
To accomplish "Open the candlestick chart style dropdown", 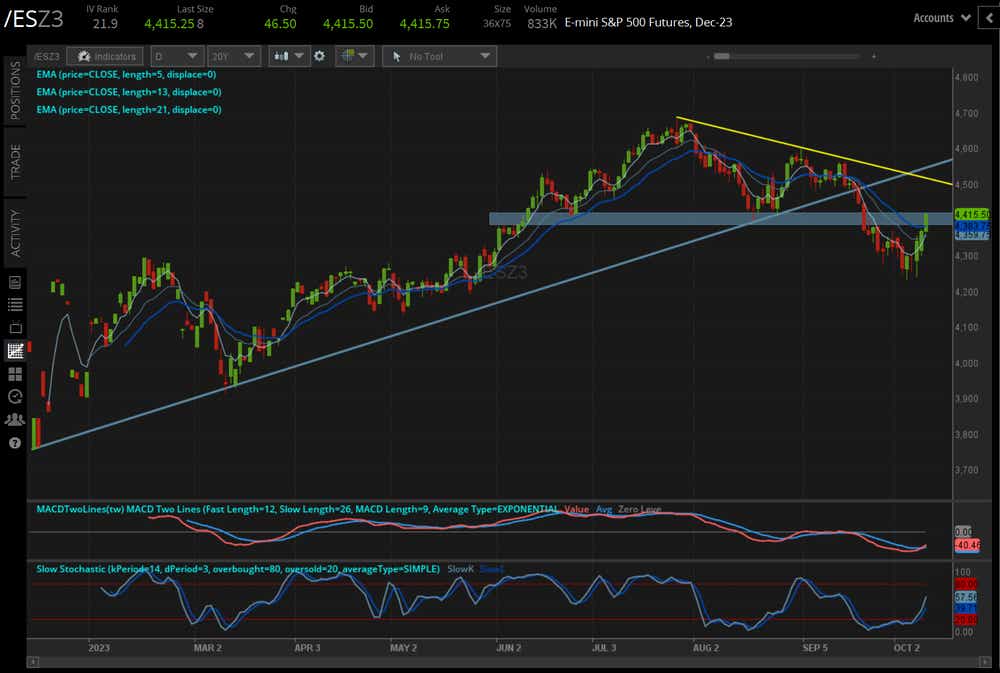I will (288, 56).
